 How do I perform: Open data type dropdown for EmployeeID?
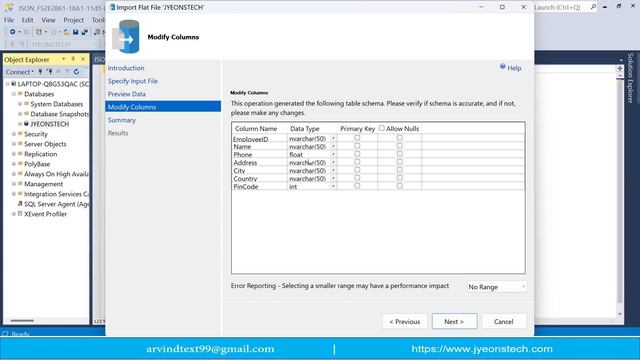333,139
